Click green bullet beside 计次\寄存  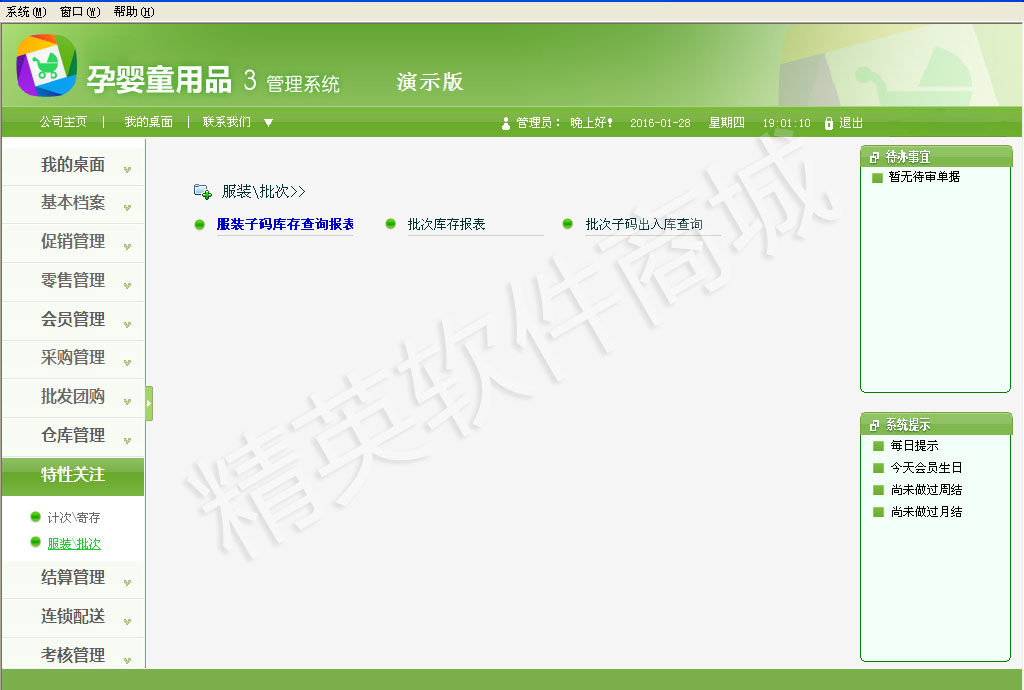[x=36, y=517]
